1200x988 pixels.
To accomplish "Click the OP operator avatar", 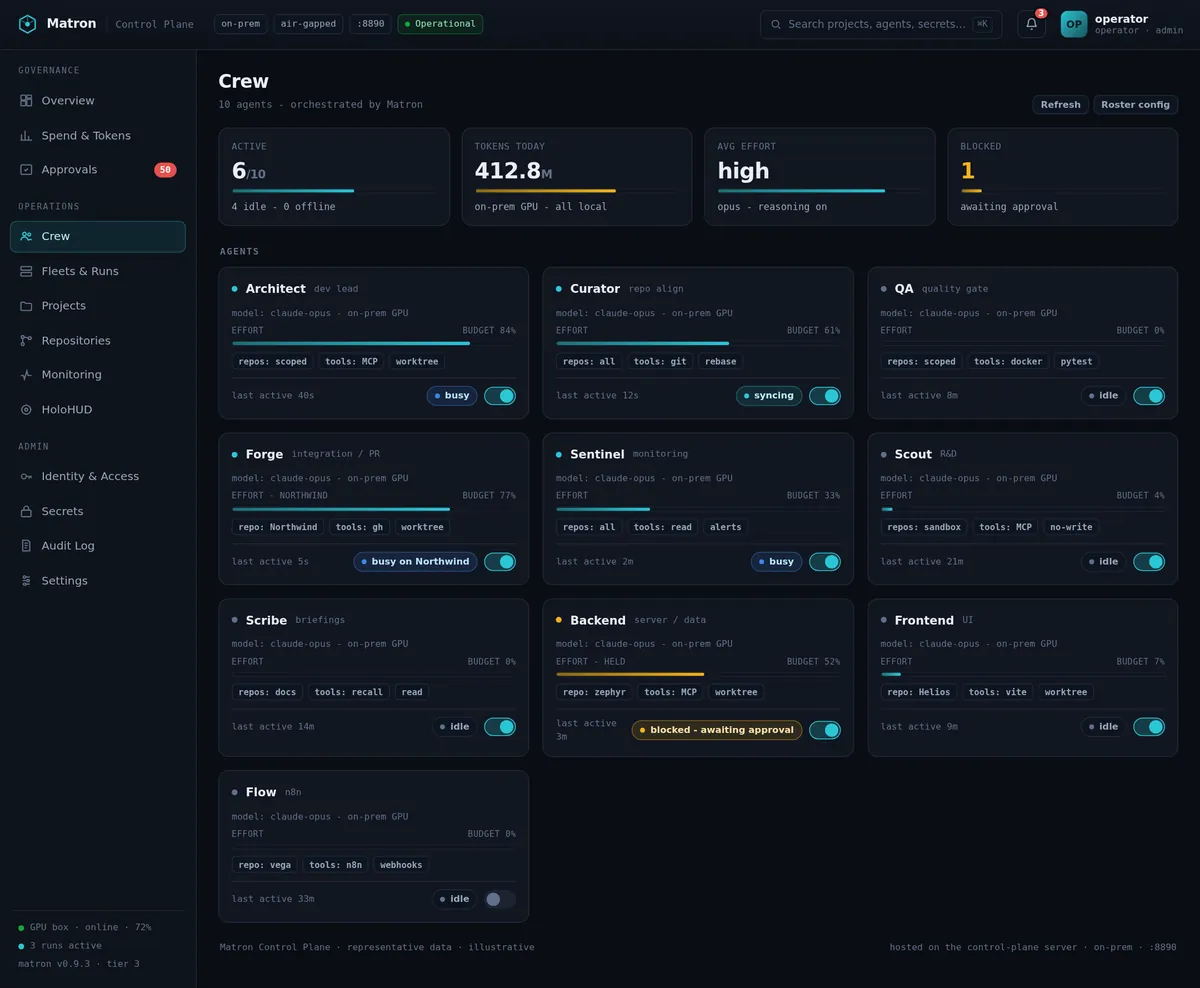I will coord(1074,24).
